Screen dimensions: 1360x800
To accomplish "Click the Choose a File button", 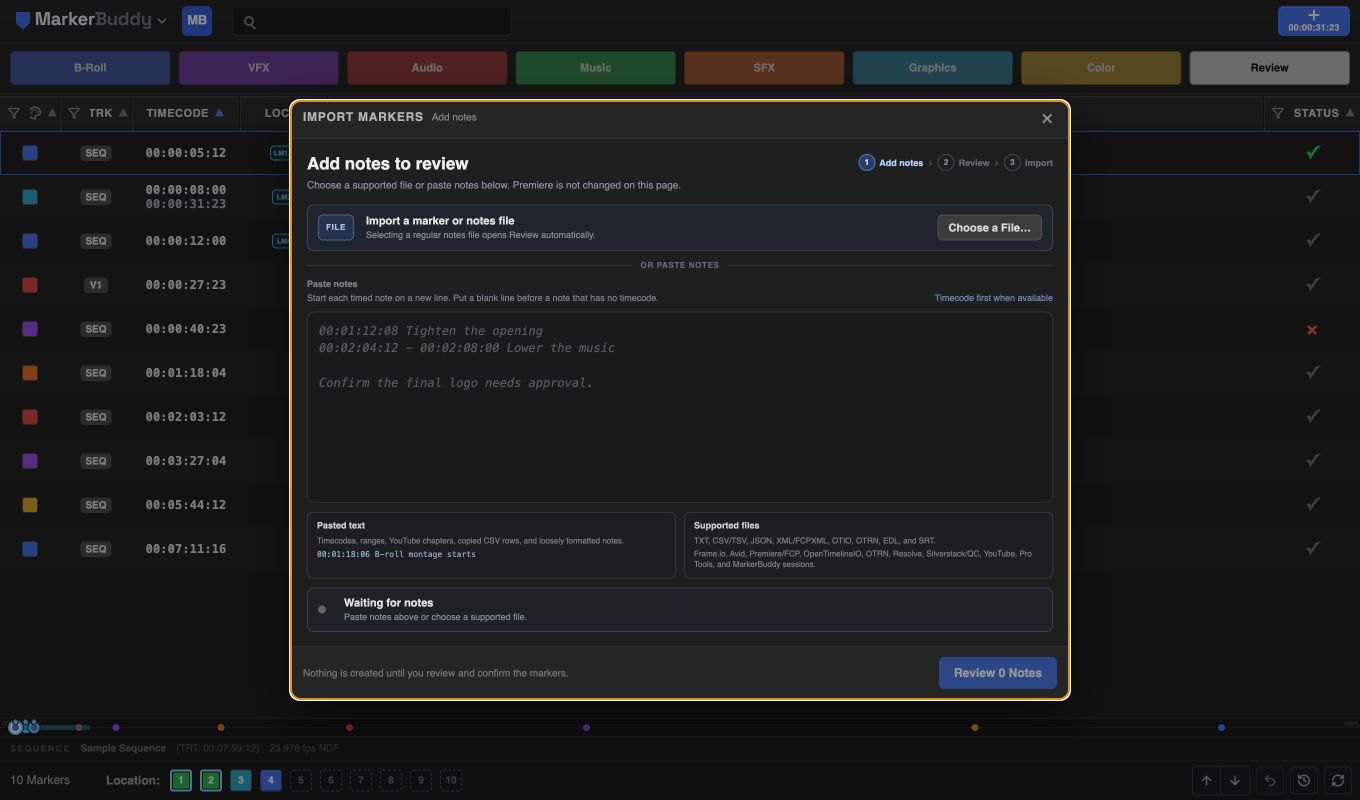I will click(x=989, y=227).
